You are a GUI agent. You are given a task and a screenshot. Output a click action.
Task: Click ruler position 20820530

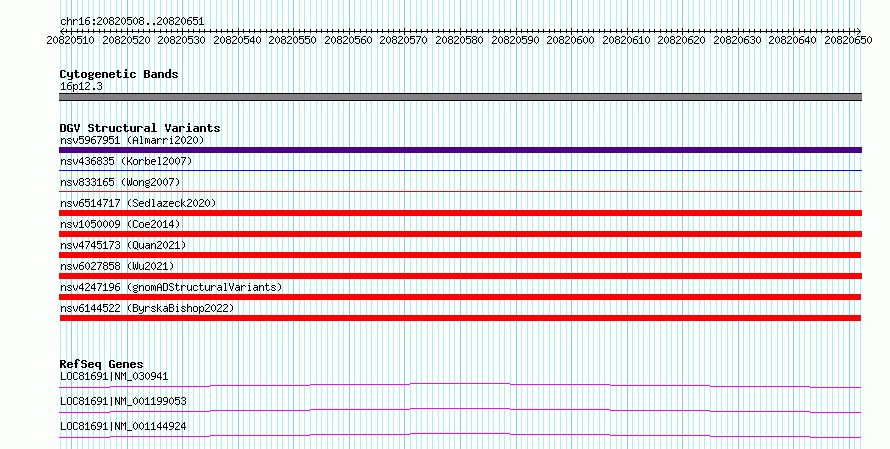click(182, 40)
